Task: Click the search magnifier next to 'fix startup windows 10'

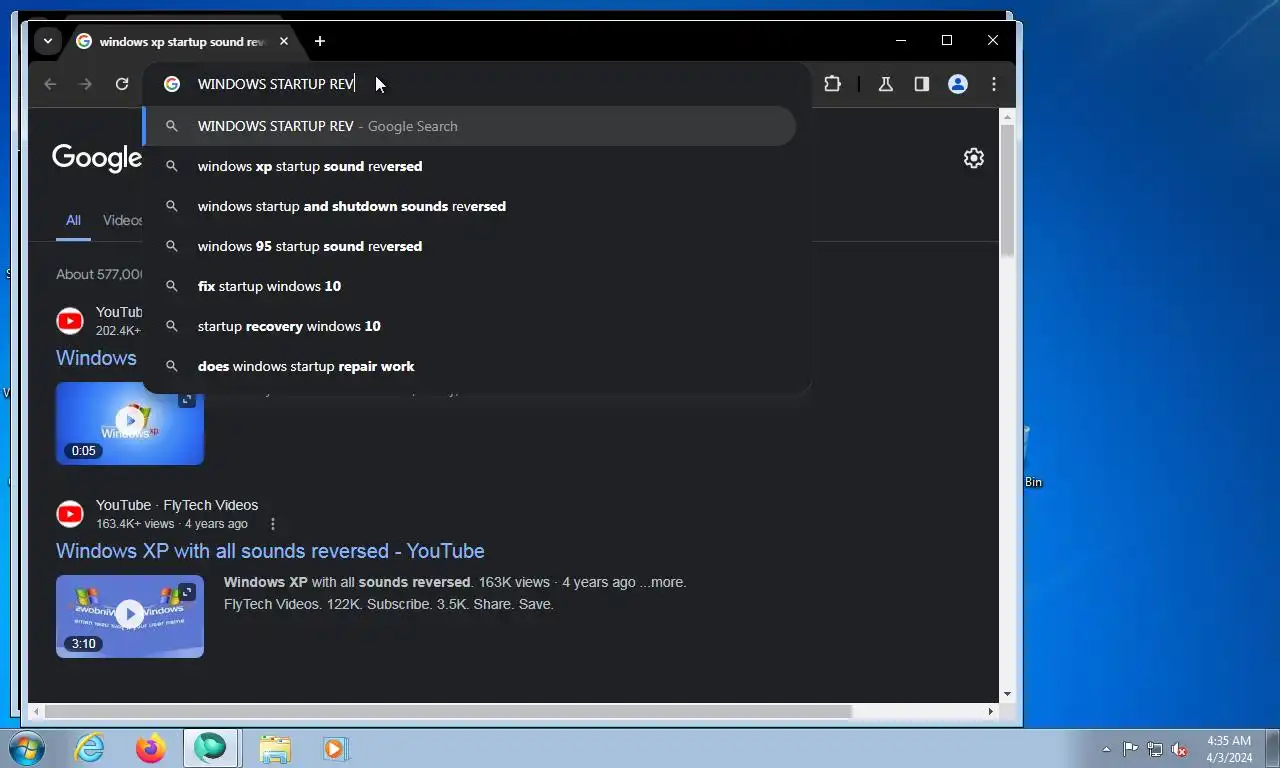Action: 172,286
